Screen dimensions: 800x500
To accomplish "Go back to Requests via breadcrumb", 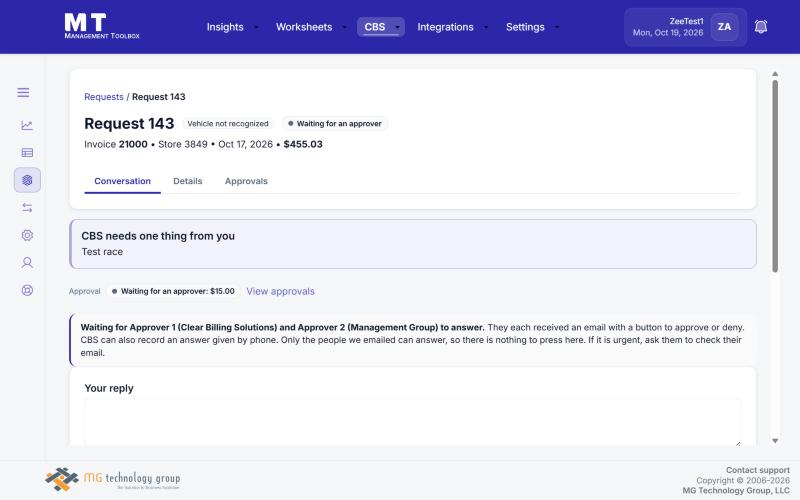I will point(104,97).
